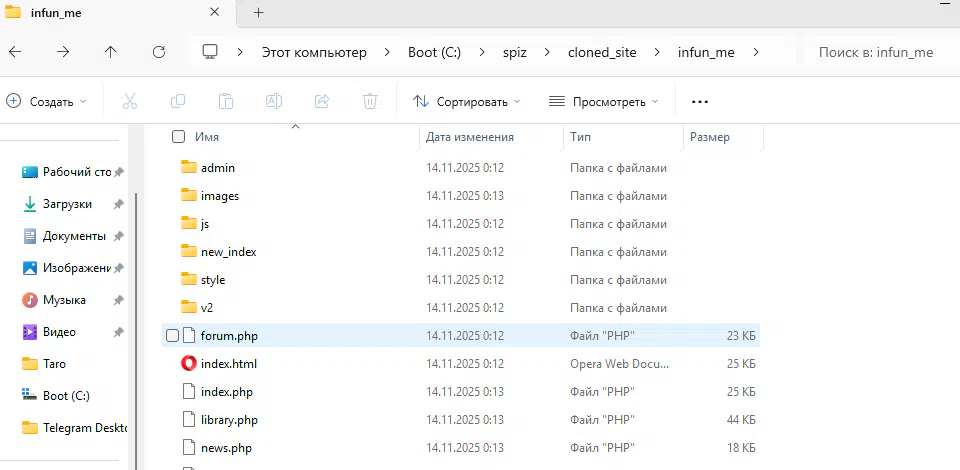
Task: Expand the Просмотреть view dropdown
Action: pos(604,101)
